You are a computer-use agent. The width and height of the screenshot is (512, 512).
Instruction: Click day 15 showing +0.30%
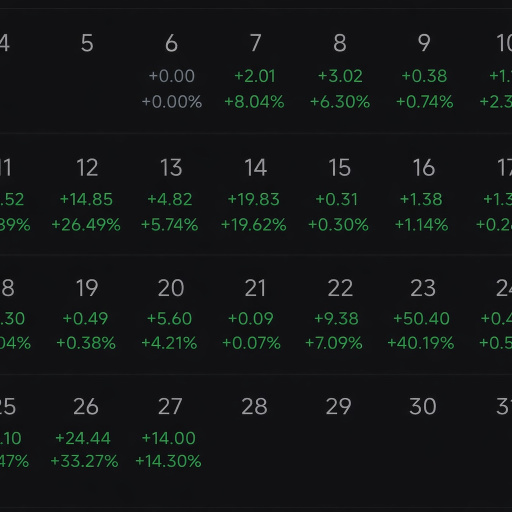(x=340, y=195)
